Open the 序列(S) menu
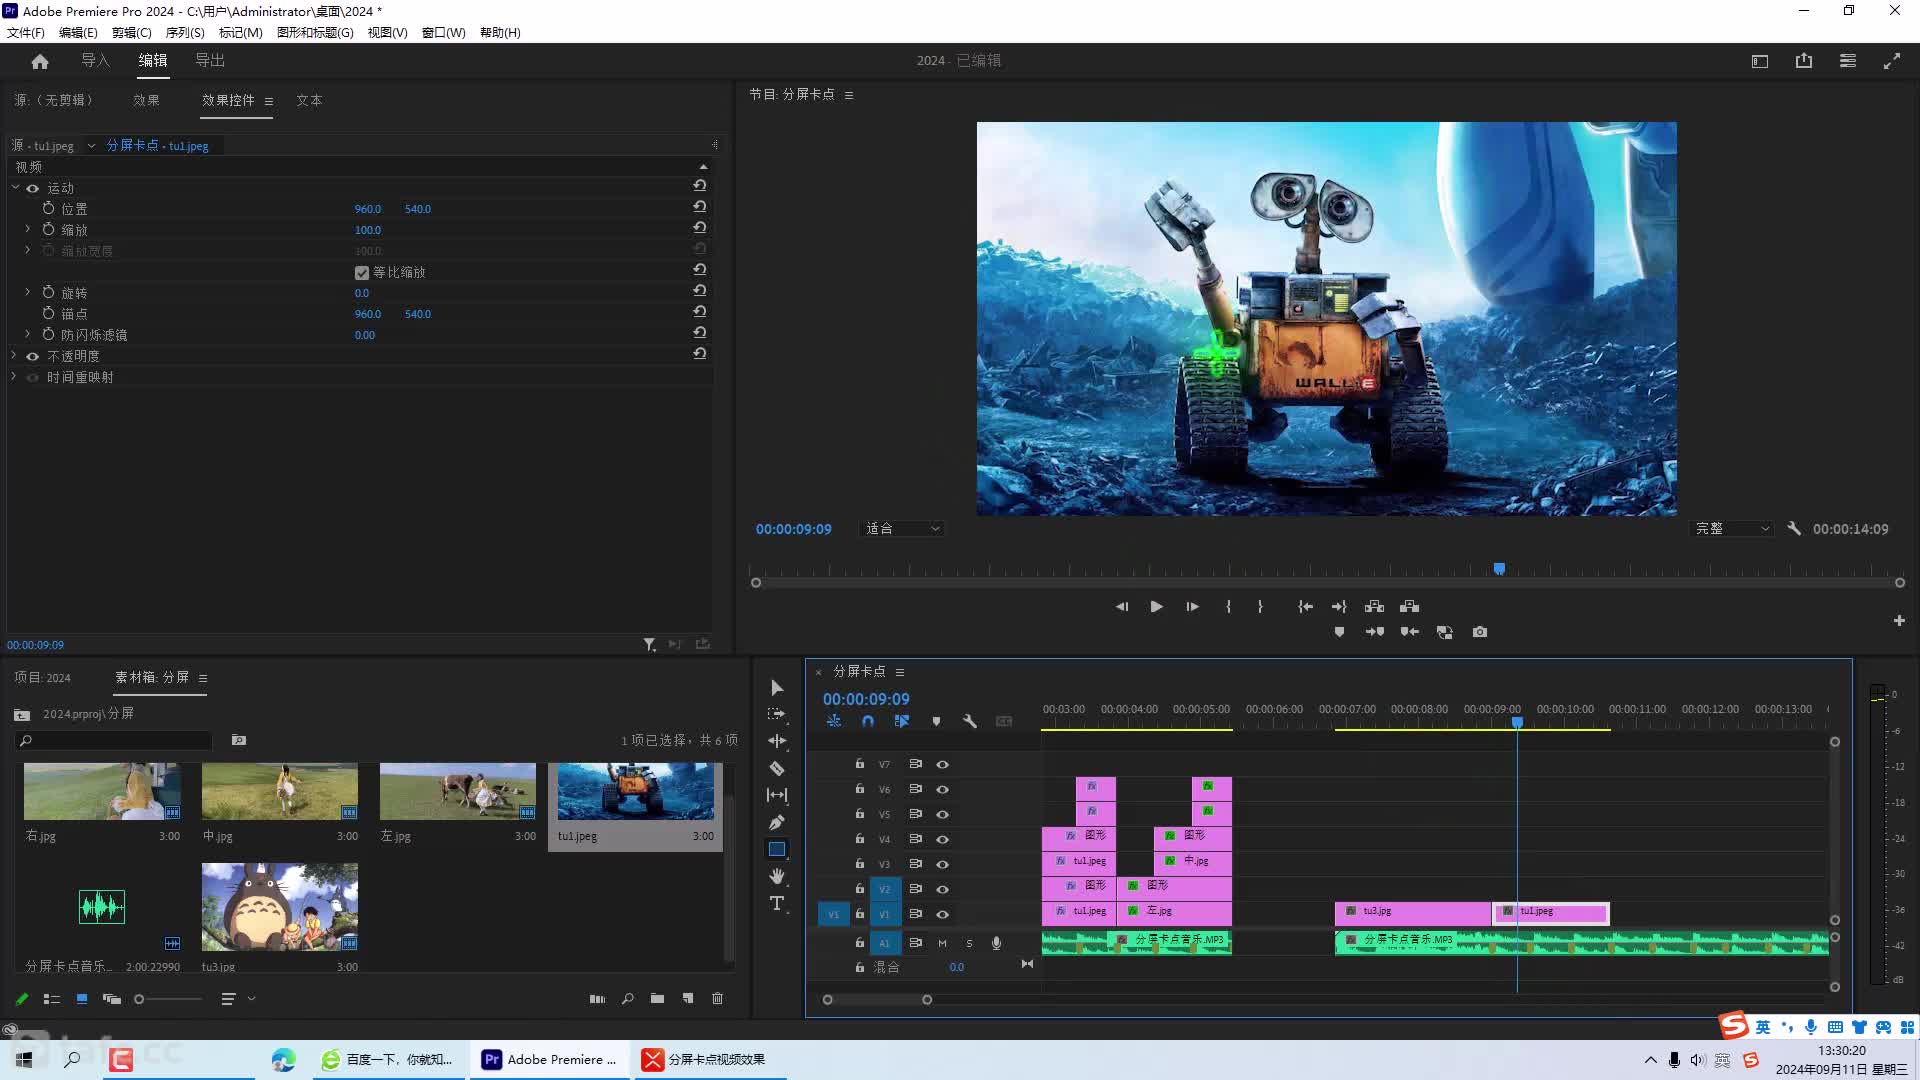 tap(185, 32)
